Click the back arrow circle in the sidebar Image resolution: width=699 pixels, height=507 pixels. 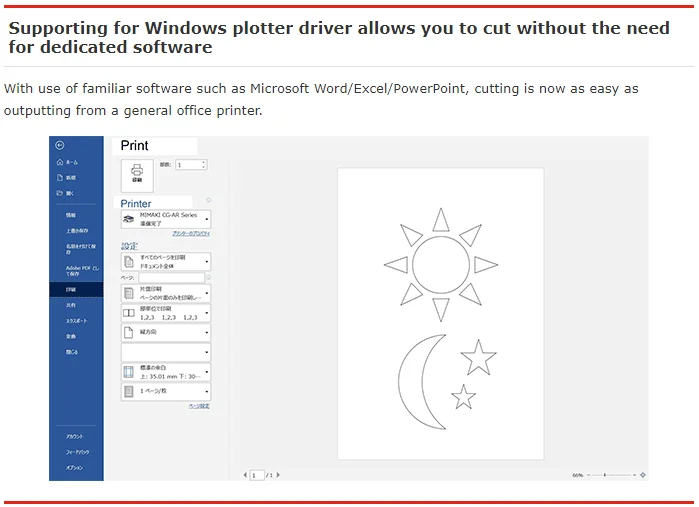[60, 145]
